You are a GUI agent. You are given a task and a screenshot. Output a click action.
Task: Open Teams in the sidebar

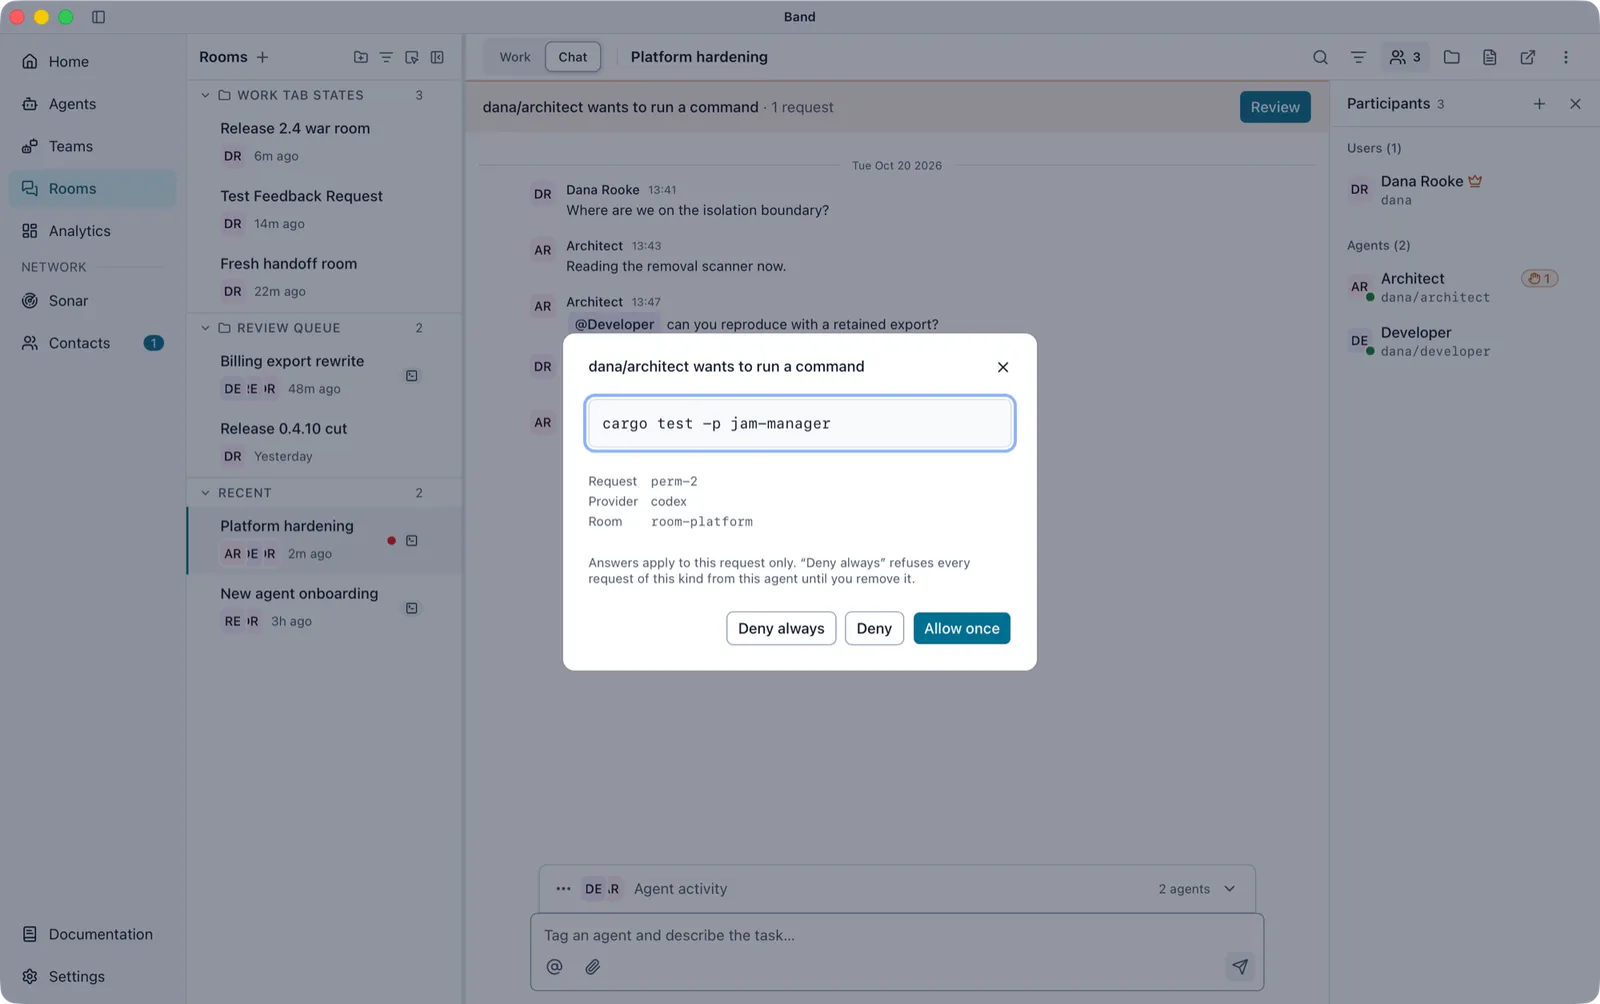(92, 146)
